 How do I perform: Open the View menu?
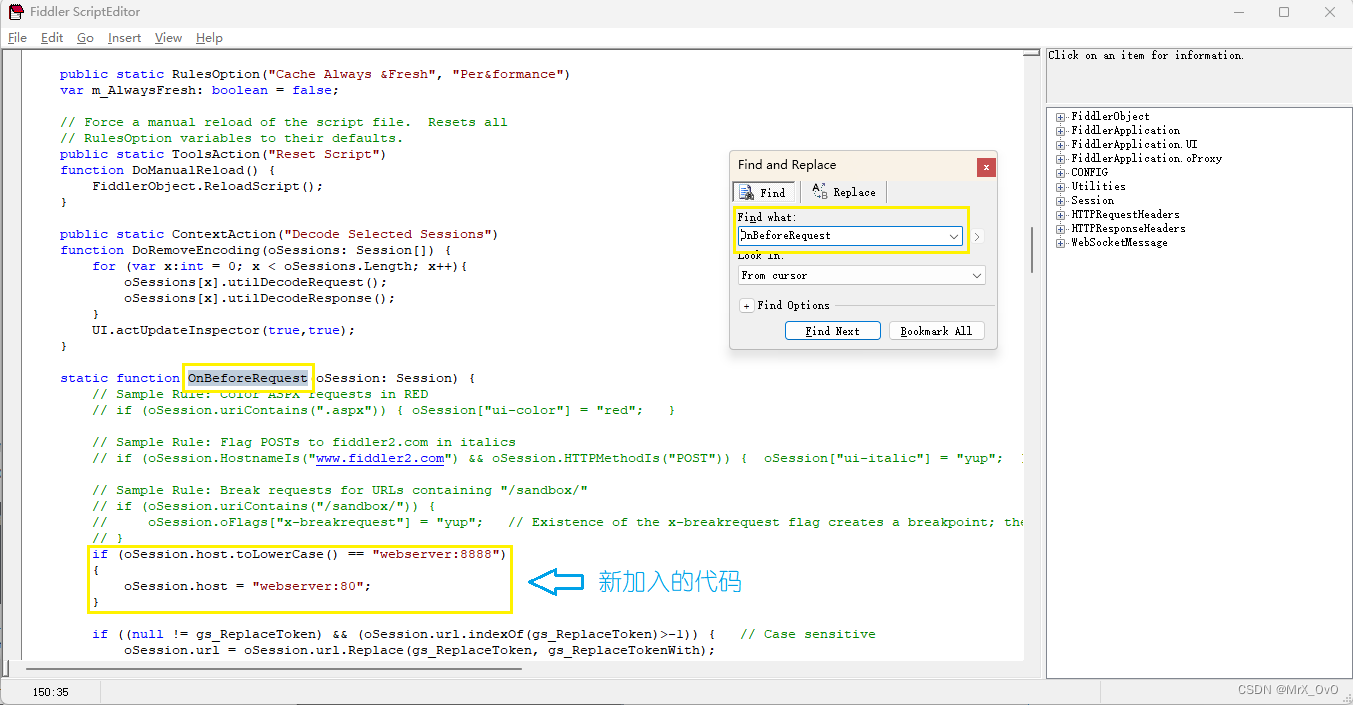(x=168, y=37)
